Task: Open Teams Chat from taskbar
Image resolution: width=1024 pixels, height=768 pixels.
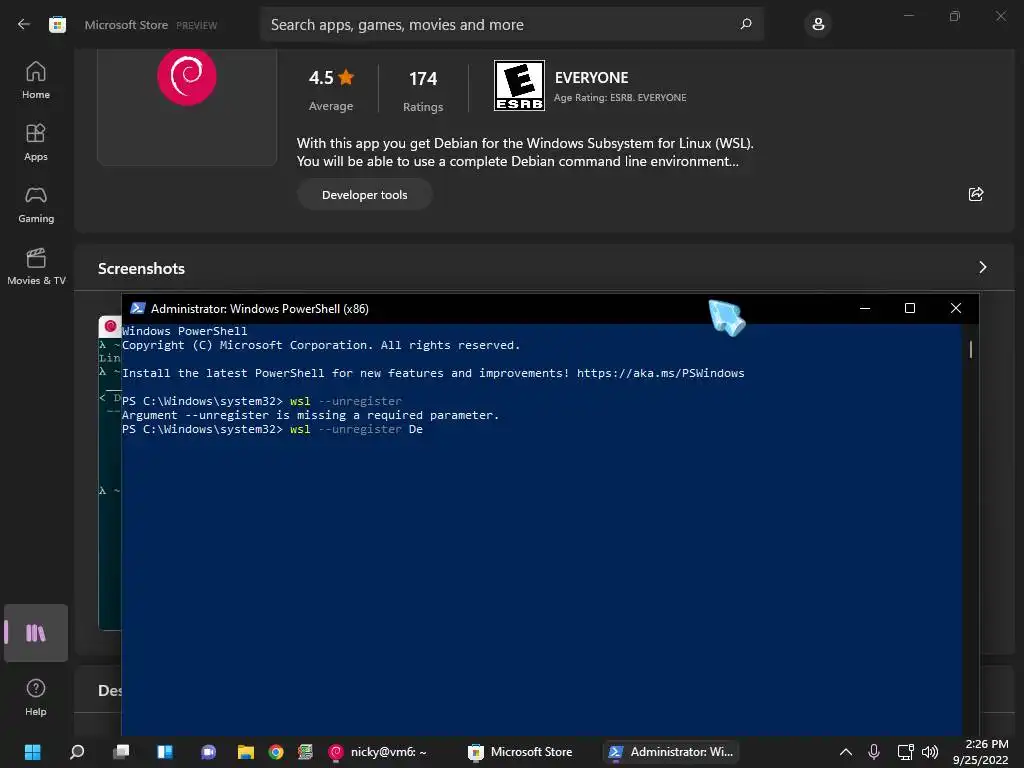Action: tap(208, 752)
